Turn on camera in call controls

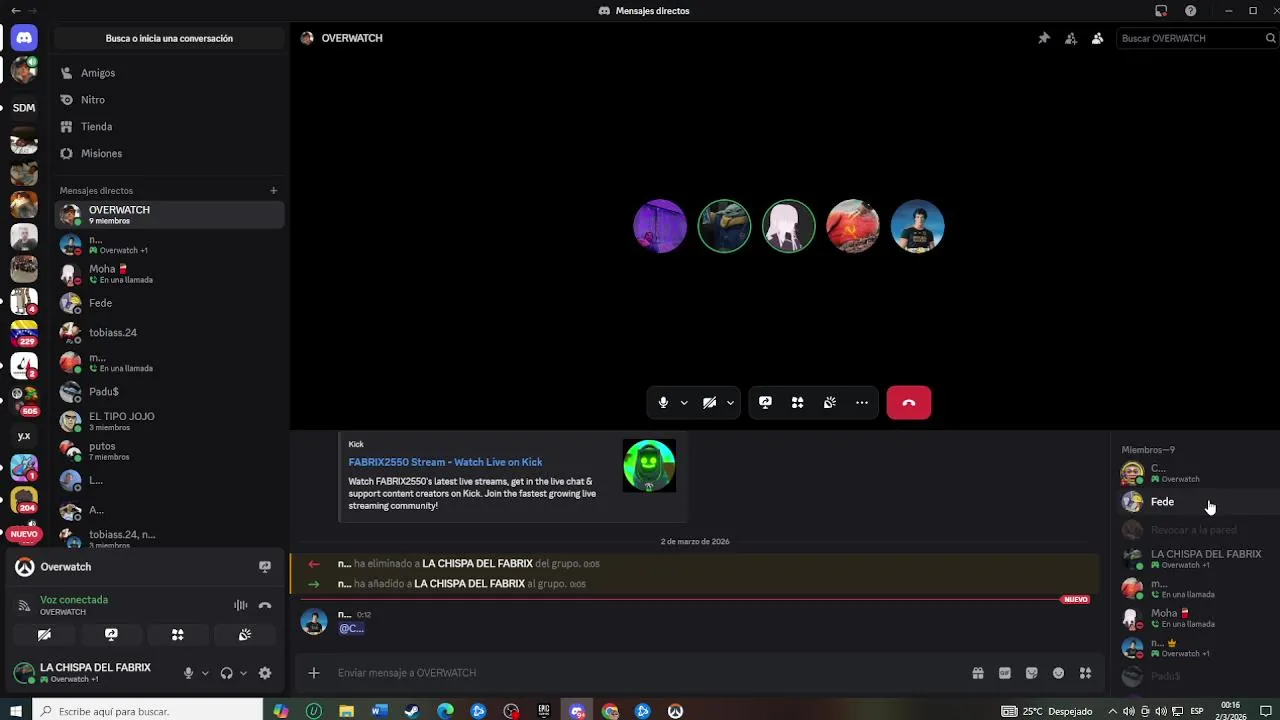click(709, 402)
